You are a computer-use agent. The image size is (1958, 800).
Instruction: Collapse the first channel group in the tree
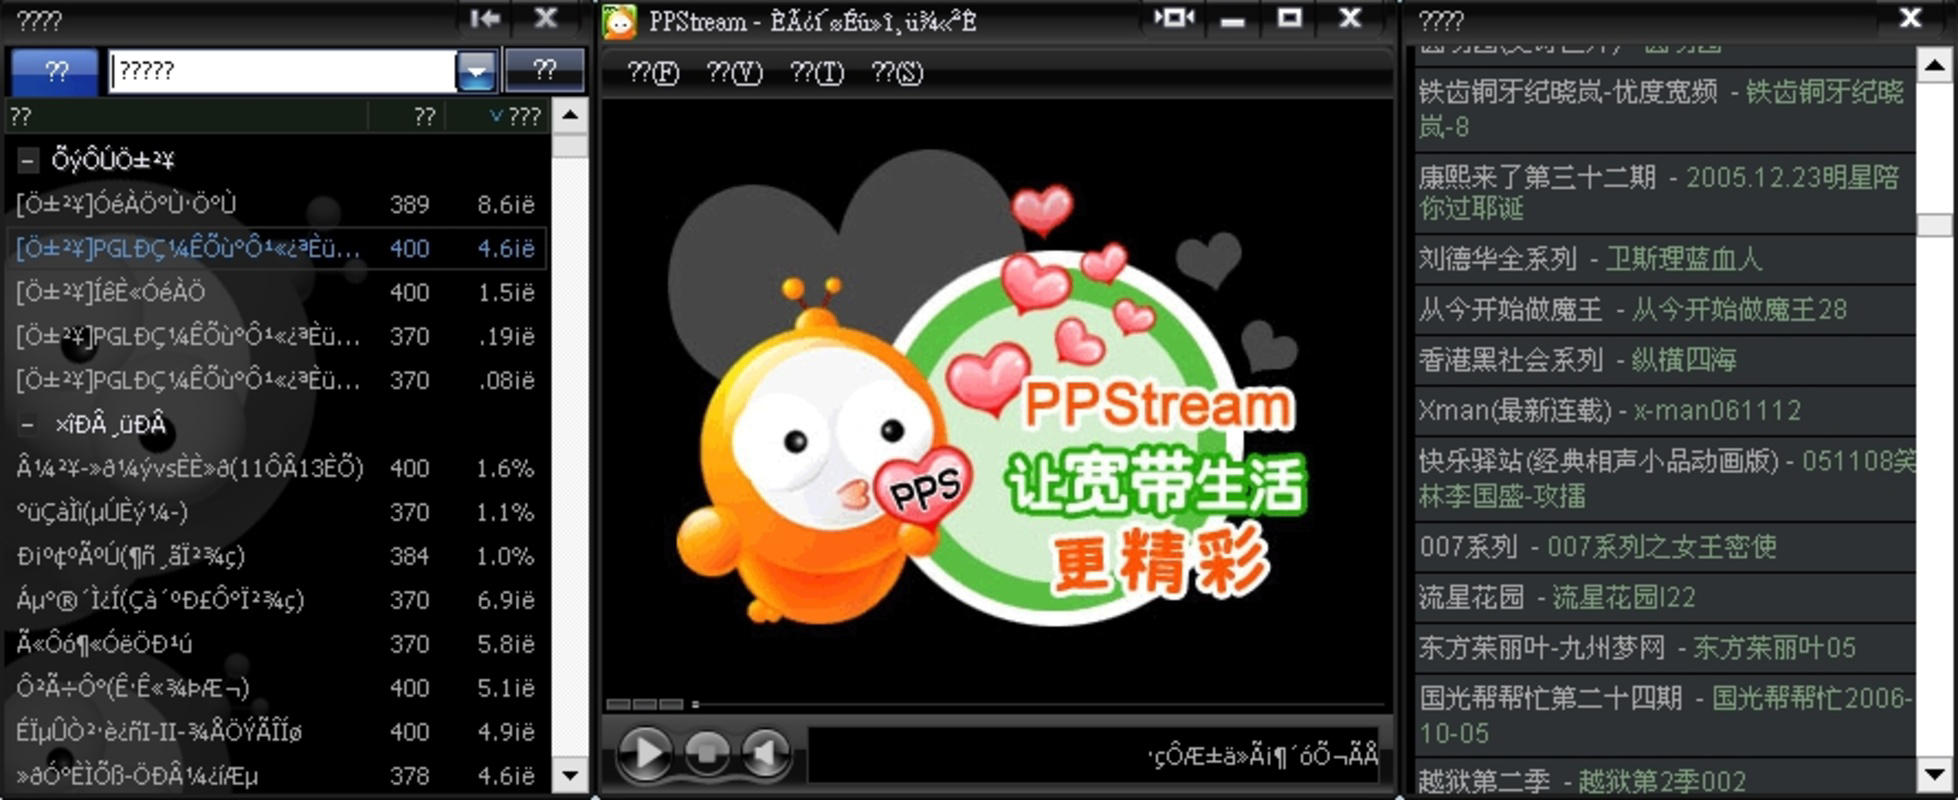[x=28, y=160]
